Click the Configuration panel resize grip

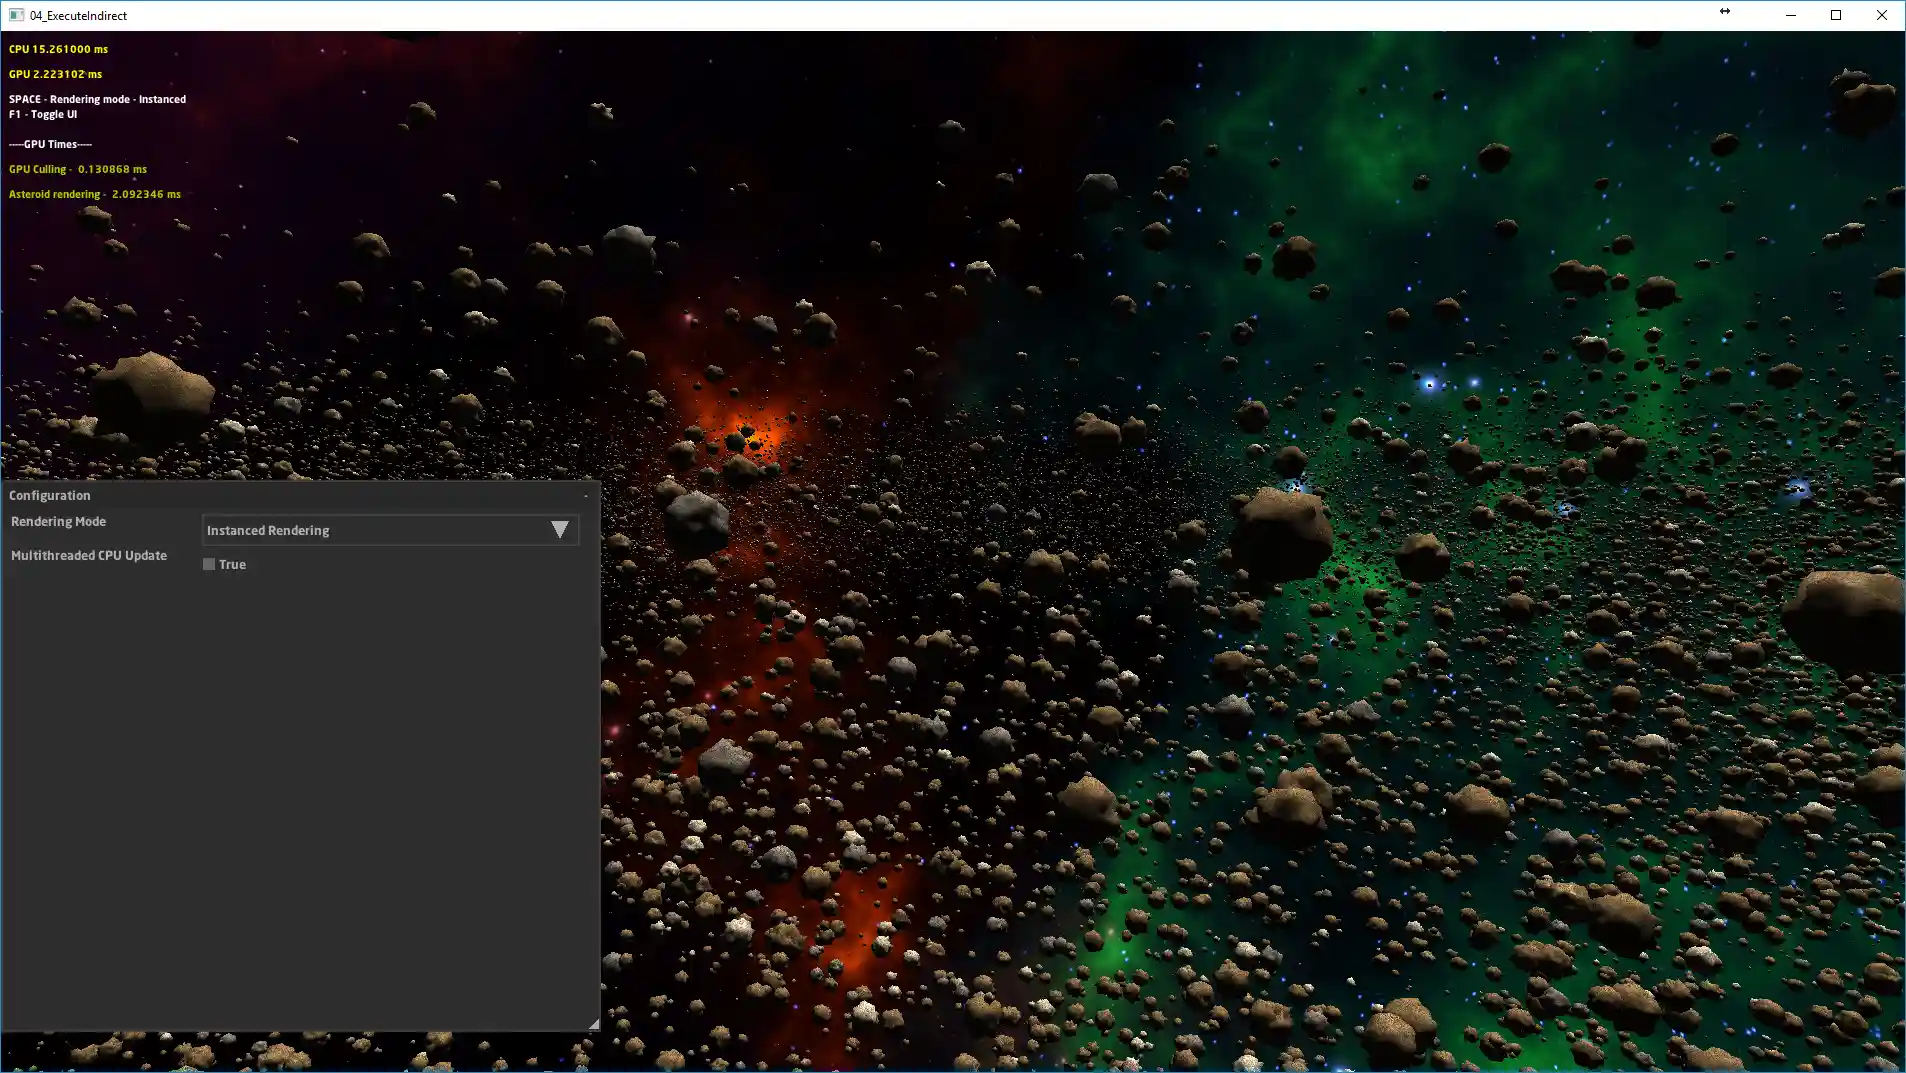click(593, 1024)
